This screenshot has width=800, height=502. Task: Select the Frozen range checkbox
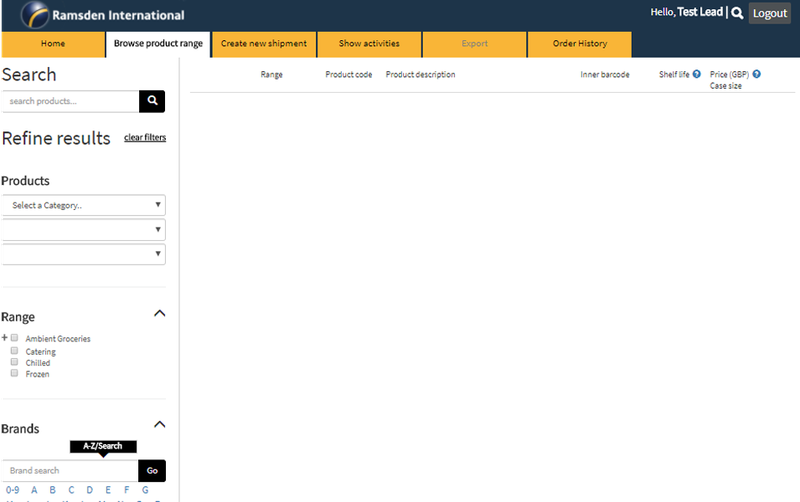tap(15, 373)
